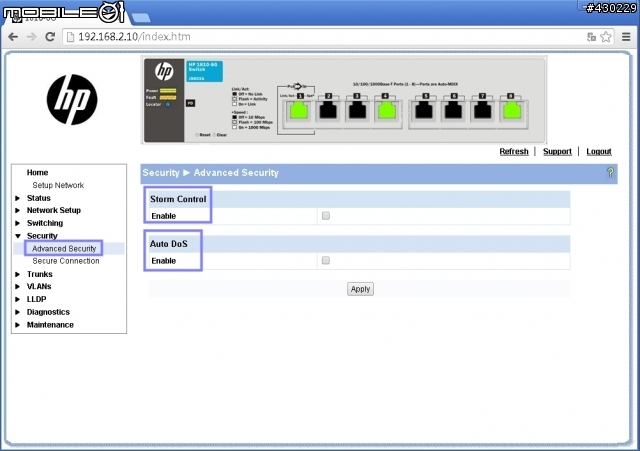Expand the Network Setup menu arrow
The width and height of the screenshot is (640, 451).
click(18, 211)
